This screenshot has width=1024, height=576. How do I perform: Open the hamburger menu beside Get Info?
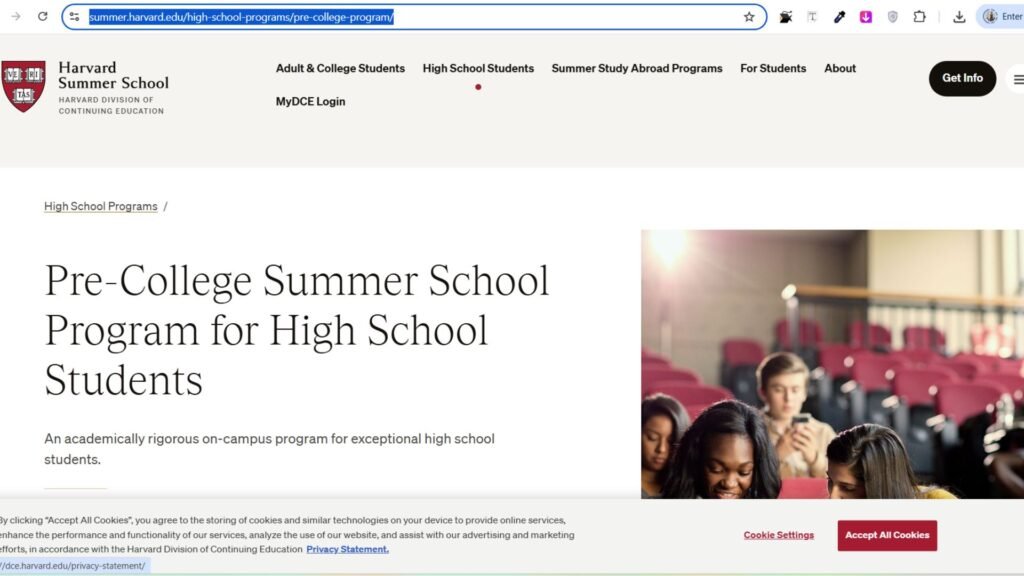coord(1017,79)
